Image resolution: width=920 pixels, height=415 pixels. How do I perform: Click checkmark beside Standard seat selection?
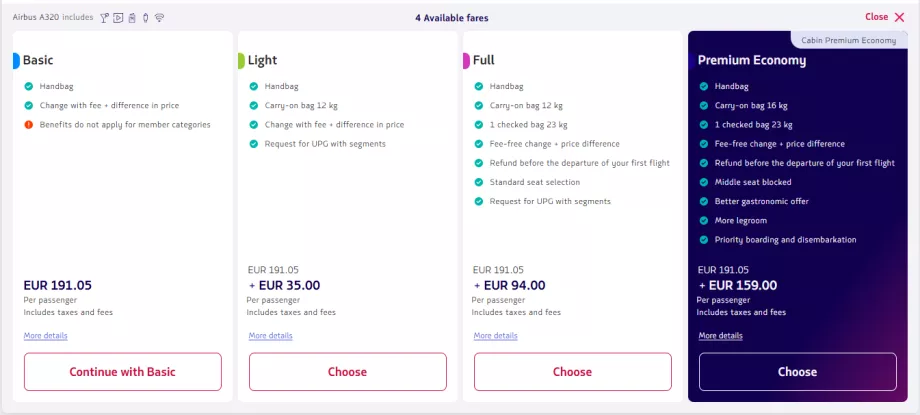point(479,182)
